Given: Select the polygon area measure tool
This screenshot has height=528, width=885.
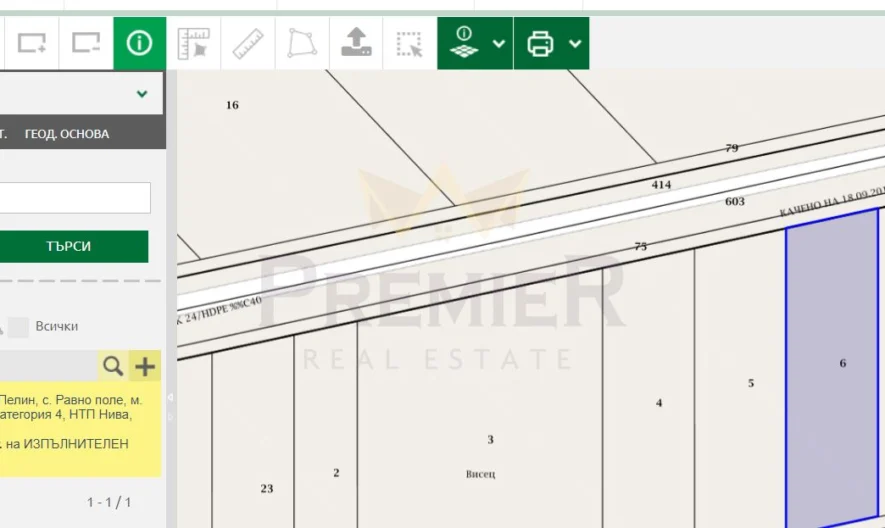Looking at the screenshot, I should click(x=301, y=43).
